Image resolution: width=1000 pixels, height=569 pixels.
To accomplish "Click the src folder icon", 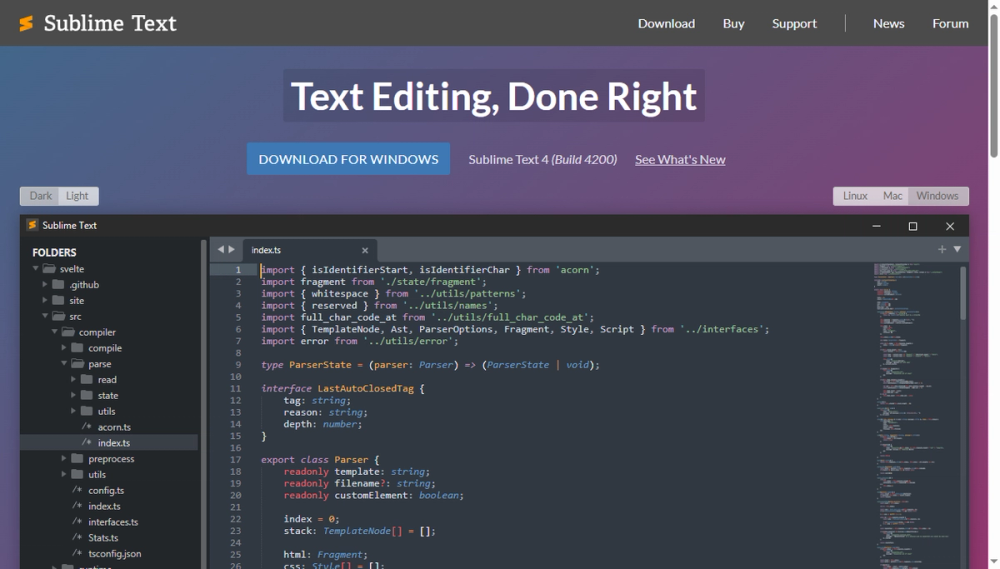I will pyautogui.click(x=59, y=316).
